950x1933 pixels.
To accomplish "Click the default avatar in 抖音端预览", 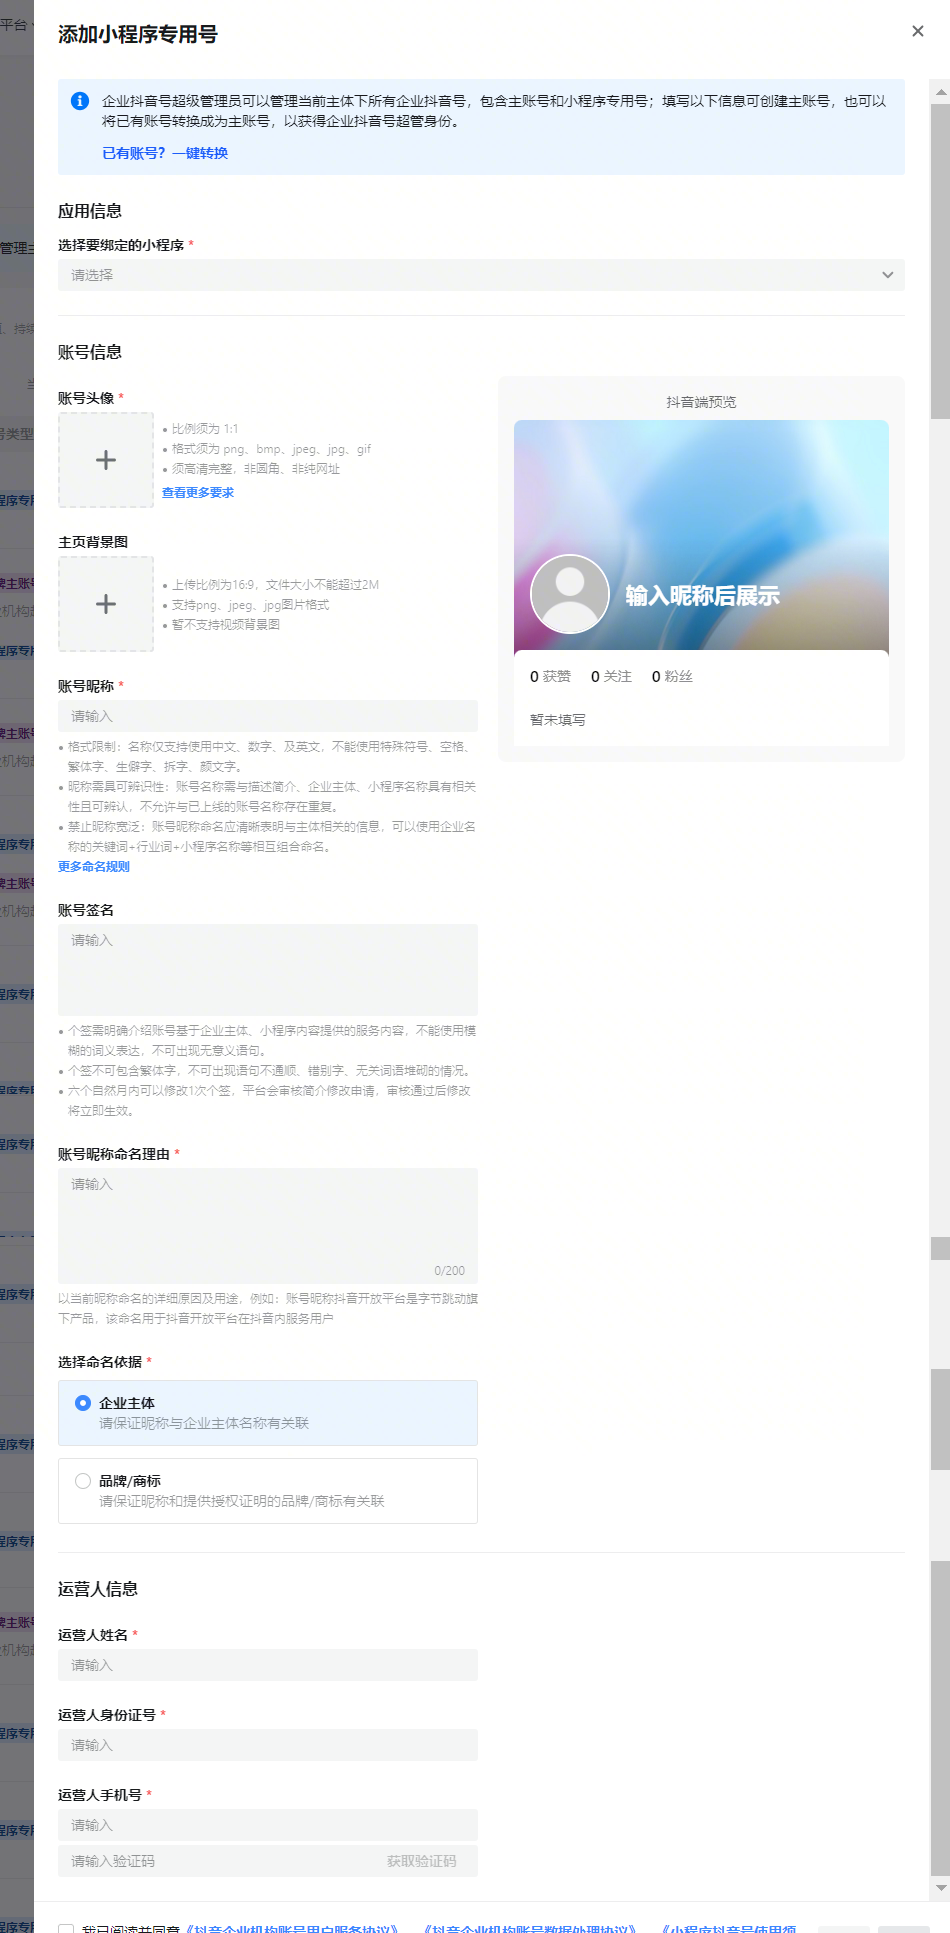I will coord(569,594).
